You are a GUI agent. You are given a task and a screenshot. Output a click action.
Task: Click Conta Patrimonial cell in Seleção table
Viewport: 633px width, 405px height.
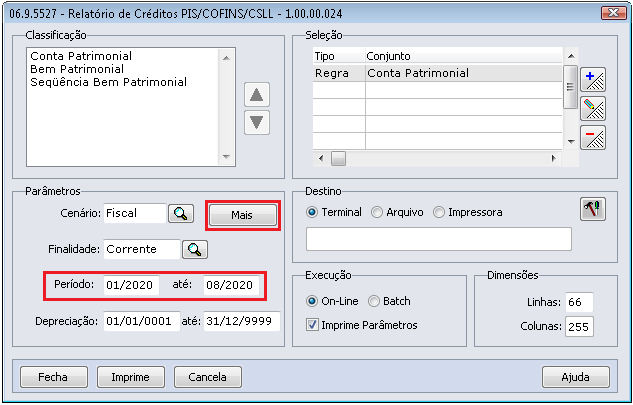(464, 73)
